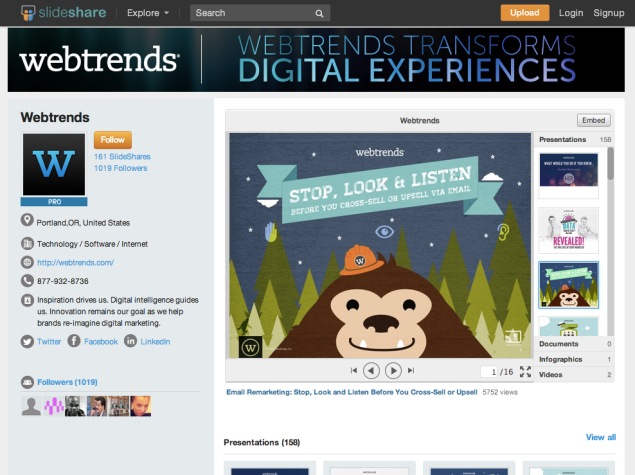
Task: Click the location pin icon
Action: coord(27,220)
